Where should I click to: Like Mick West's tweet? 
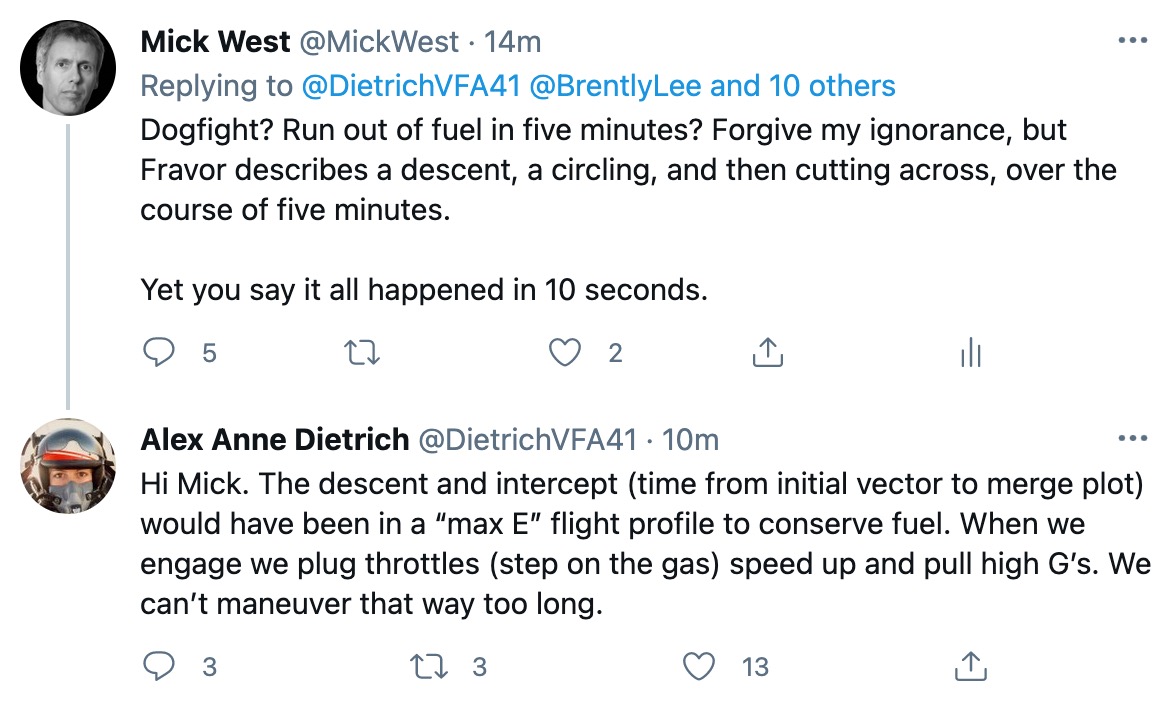point(566,353)
